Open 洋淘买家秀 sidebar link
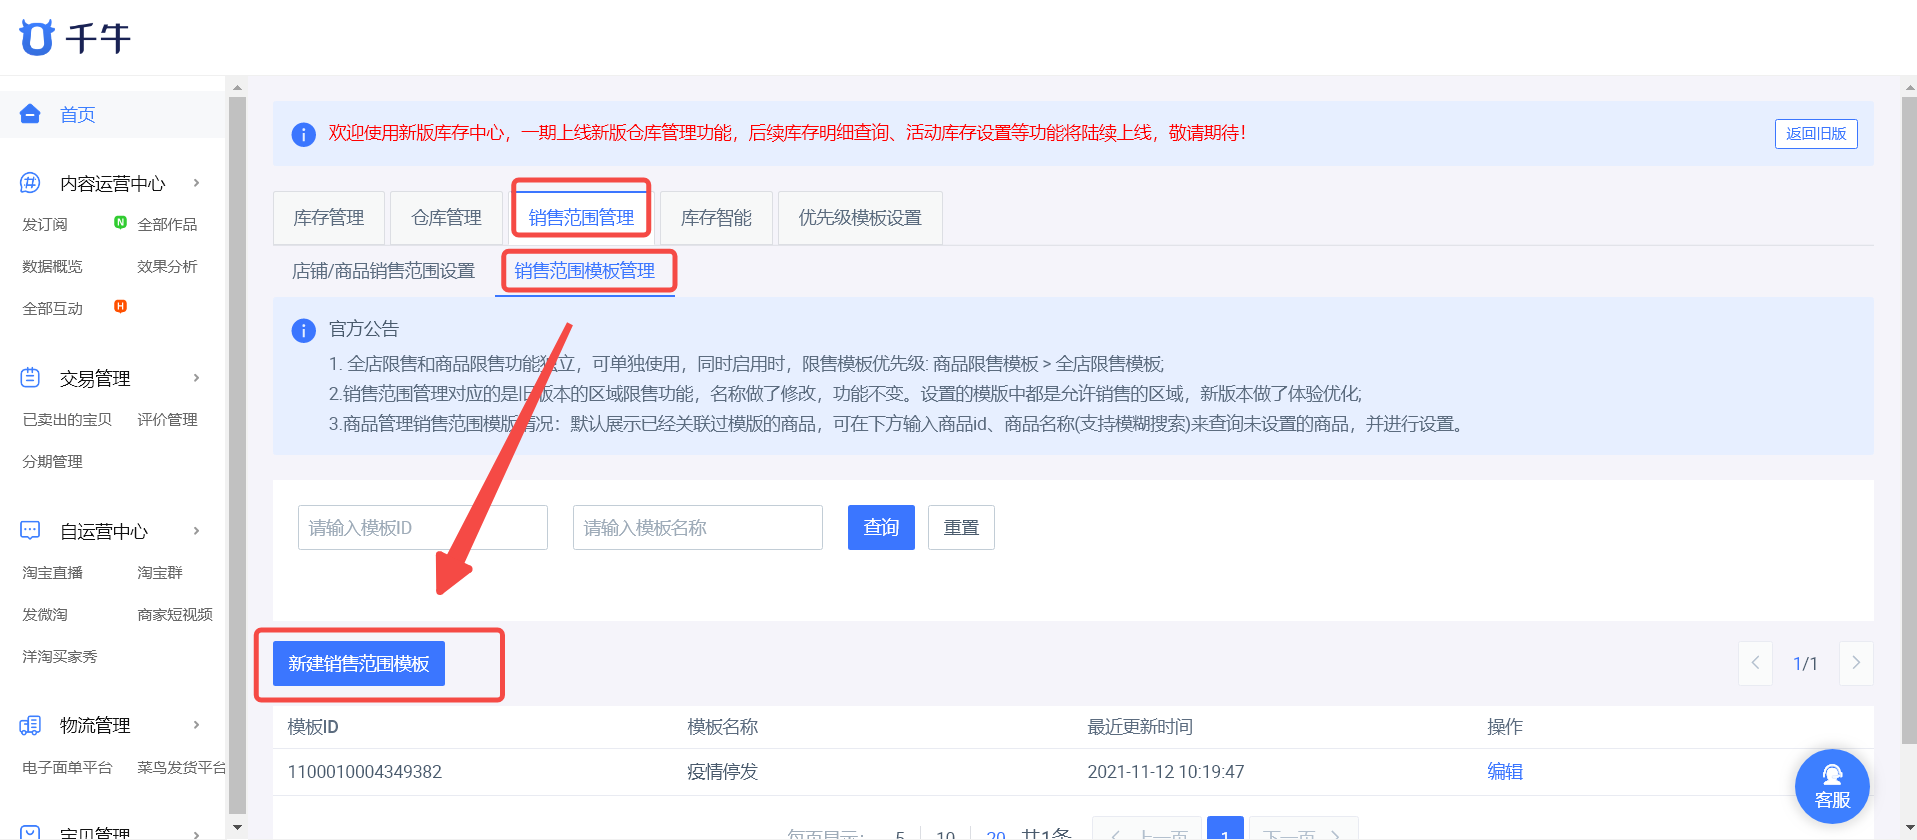Screen dimensions: 1917x840 pyautogui.click(x=60, y=656)
